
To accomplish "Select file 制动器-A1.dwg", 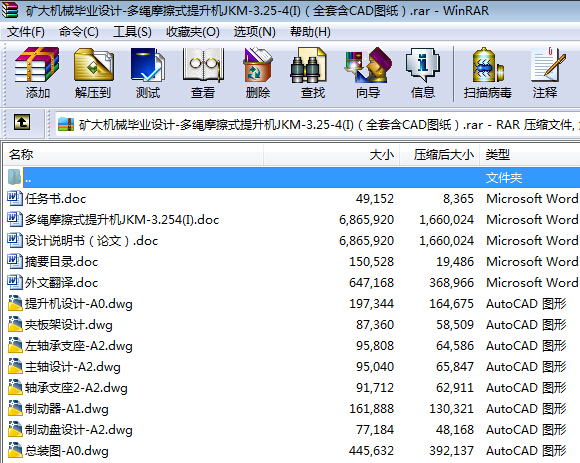I will tap(67, 409).
